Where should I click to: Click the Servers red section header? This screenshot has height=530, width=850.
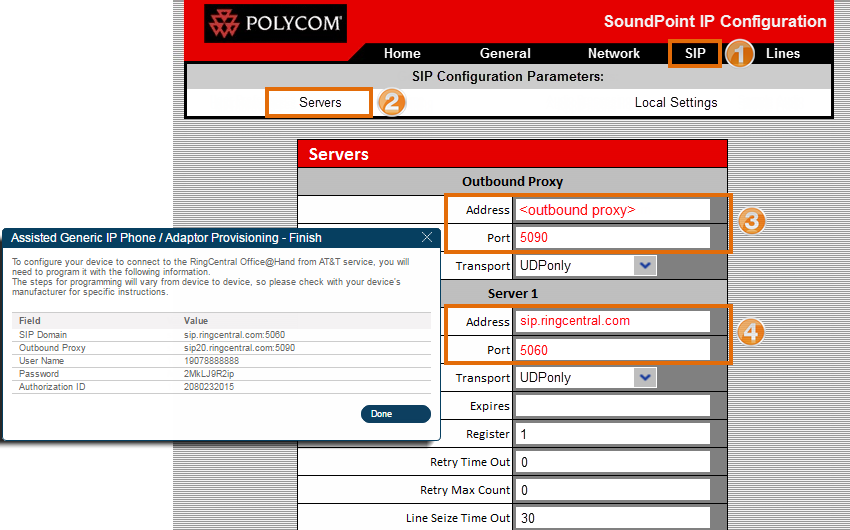(512, 154)
